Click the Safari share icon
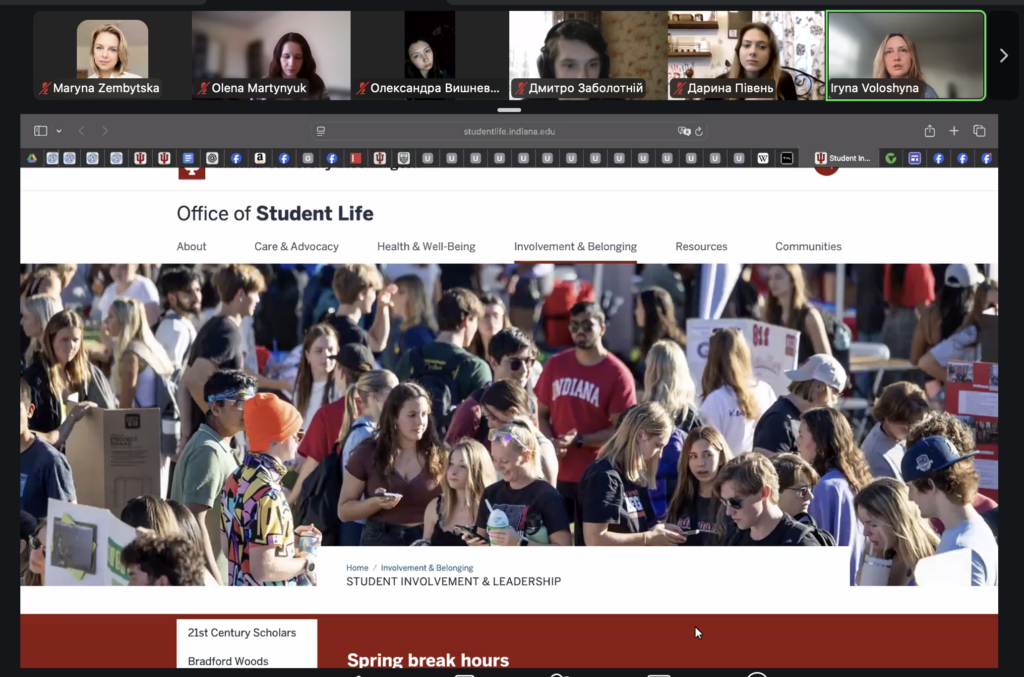The image size is (1024, 677). [930, 131]
